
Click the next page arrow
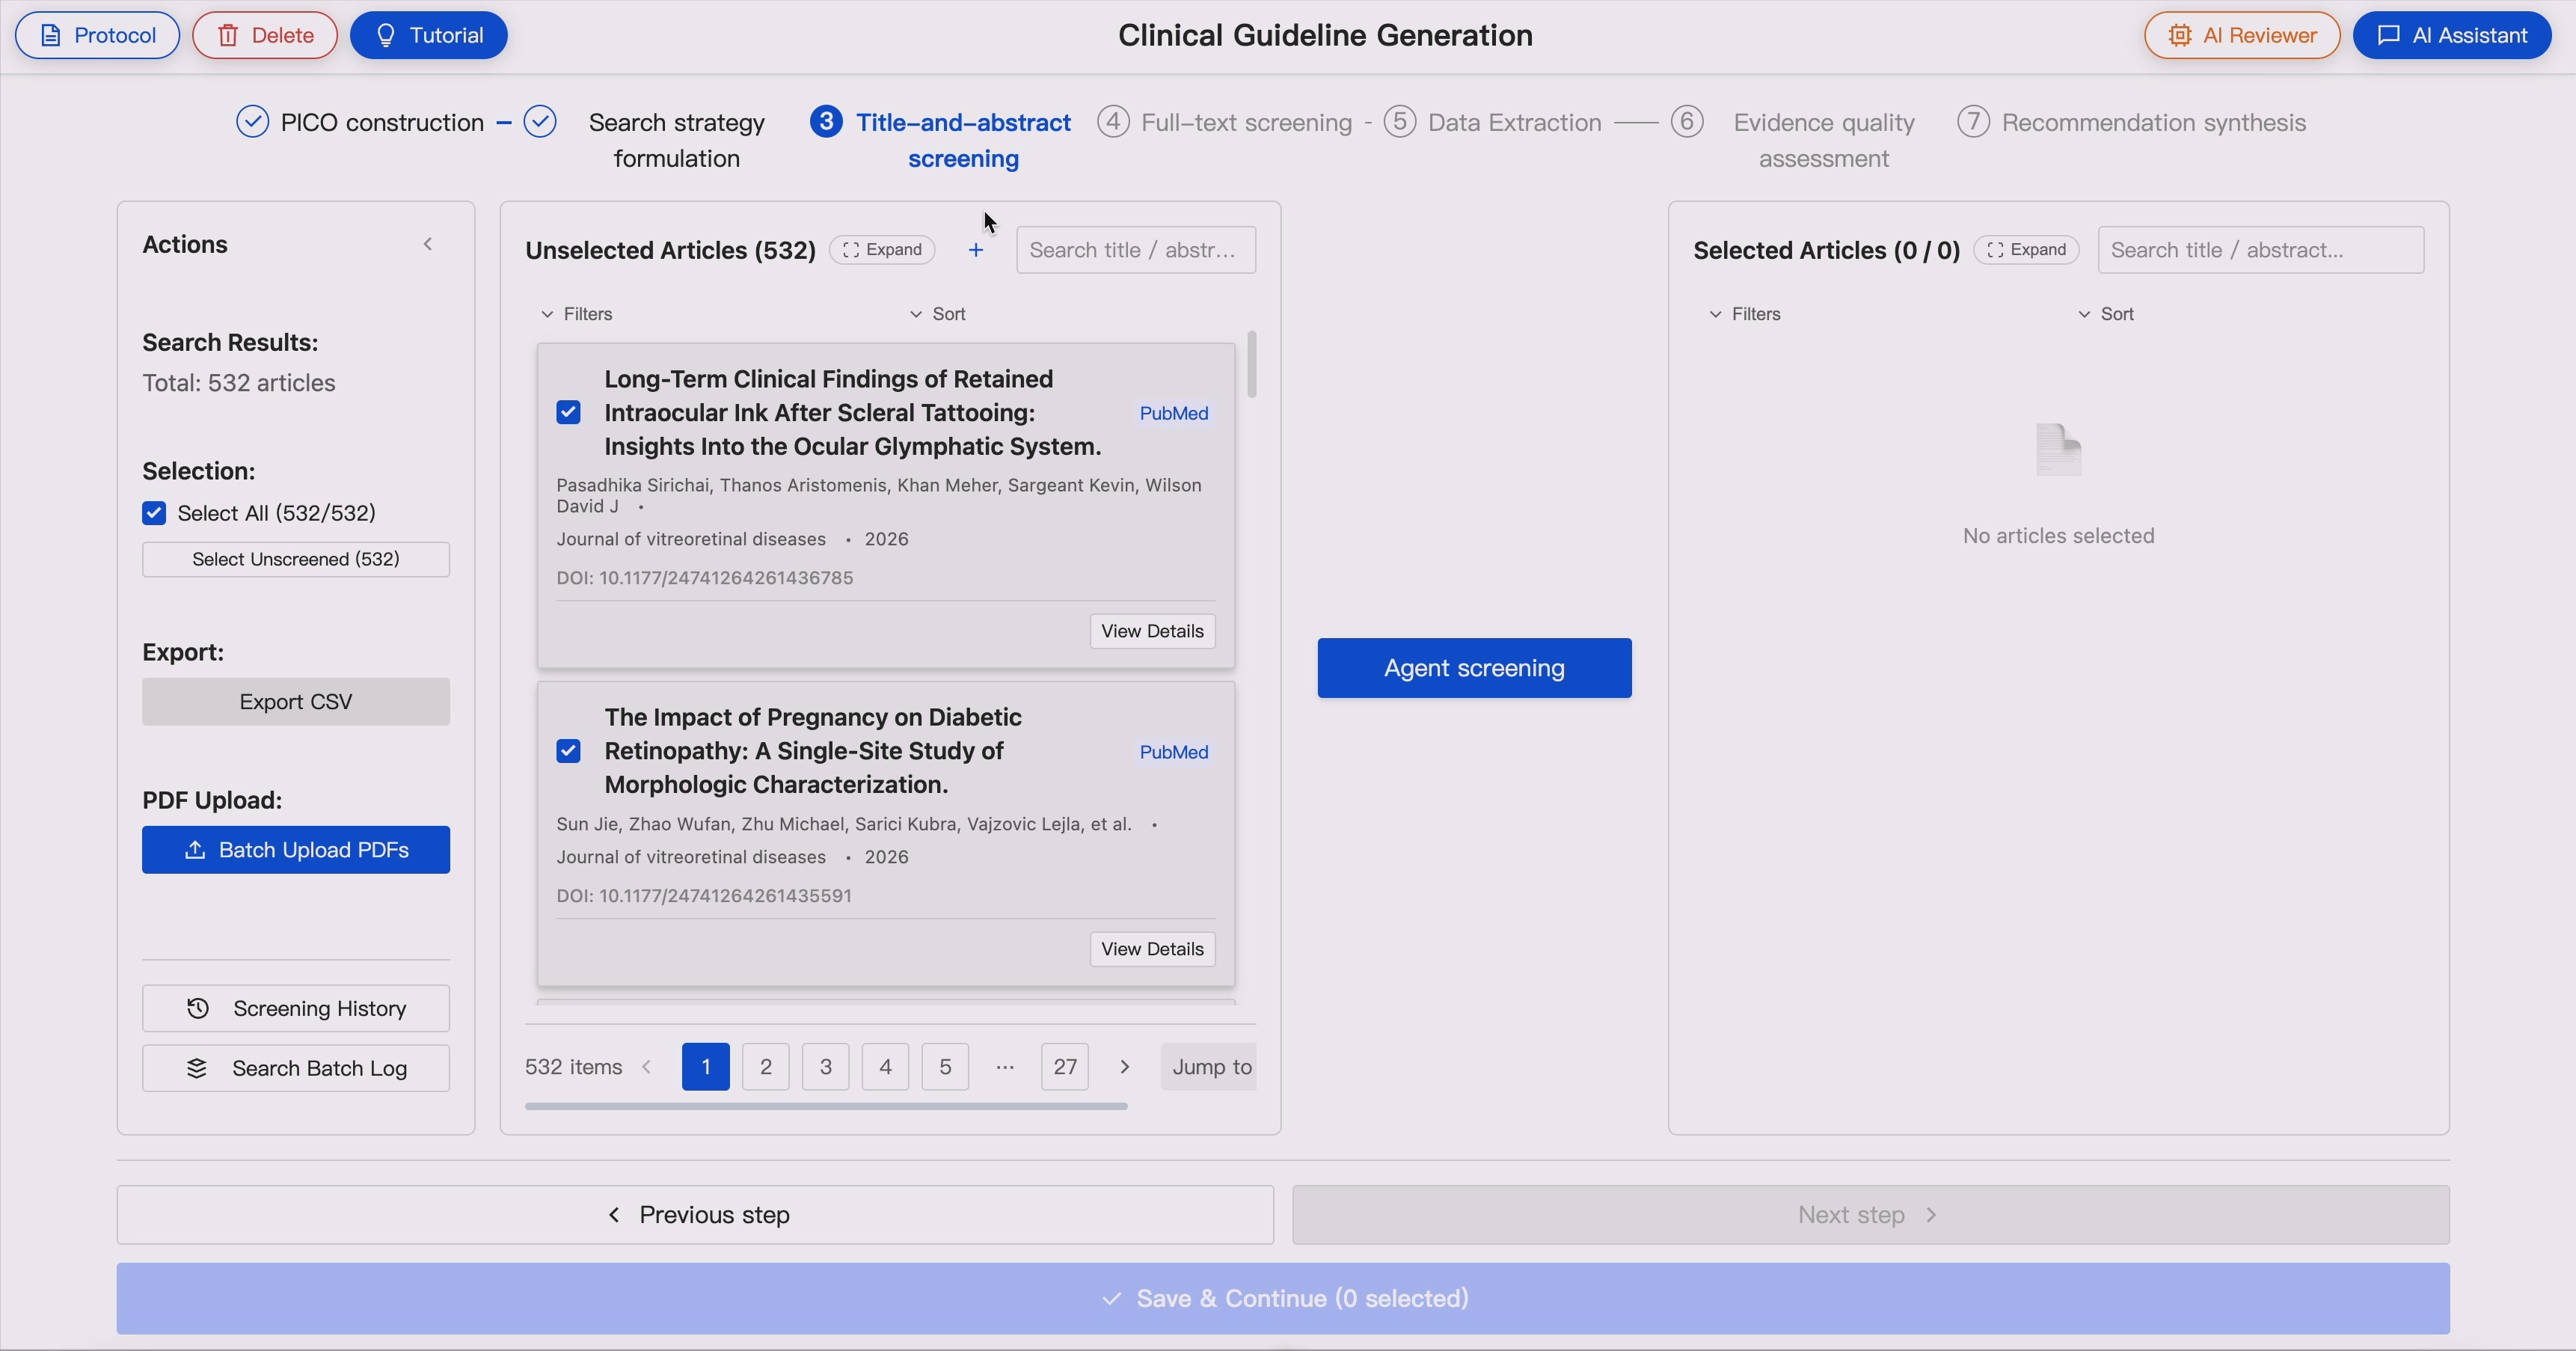pyautogui.click(x=1125, y=1067)
